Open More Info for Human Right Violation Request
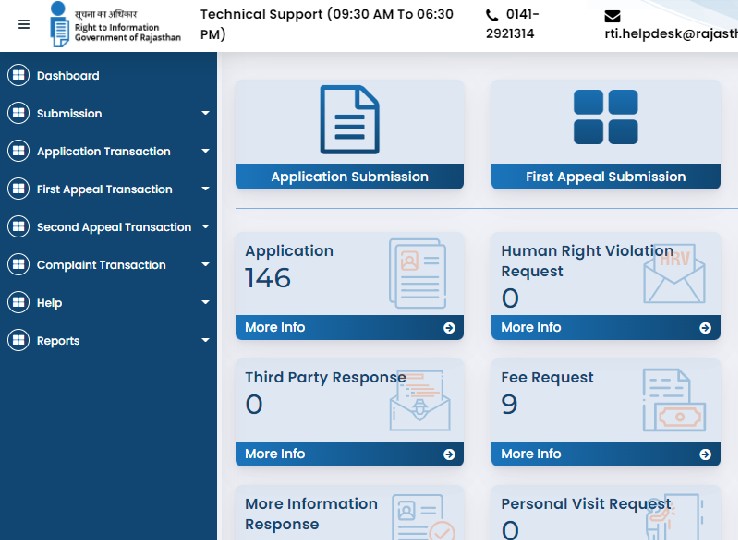The image size is (738, 540). (531, 328)
